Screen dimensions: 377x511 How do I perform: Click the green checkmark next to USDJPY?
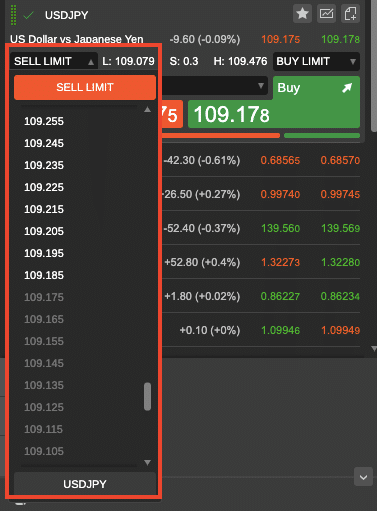tap(29, 15)
